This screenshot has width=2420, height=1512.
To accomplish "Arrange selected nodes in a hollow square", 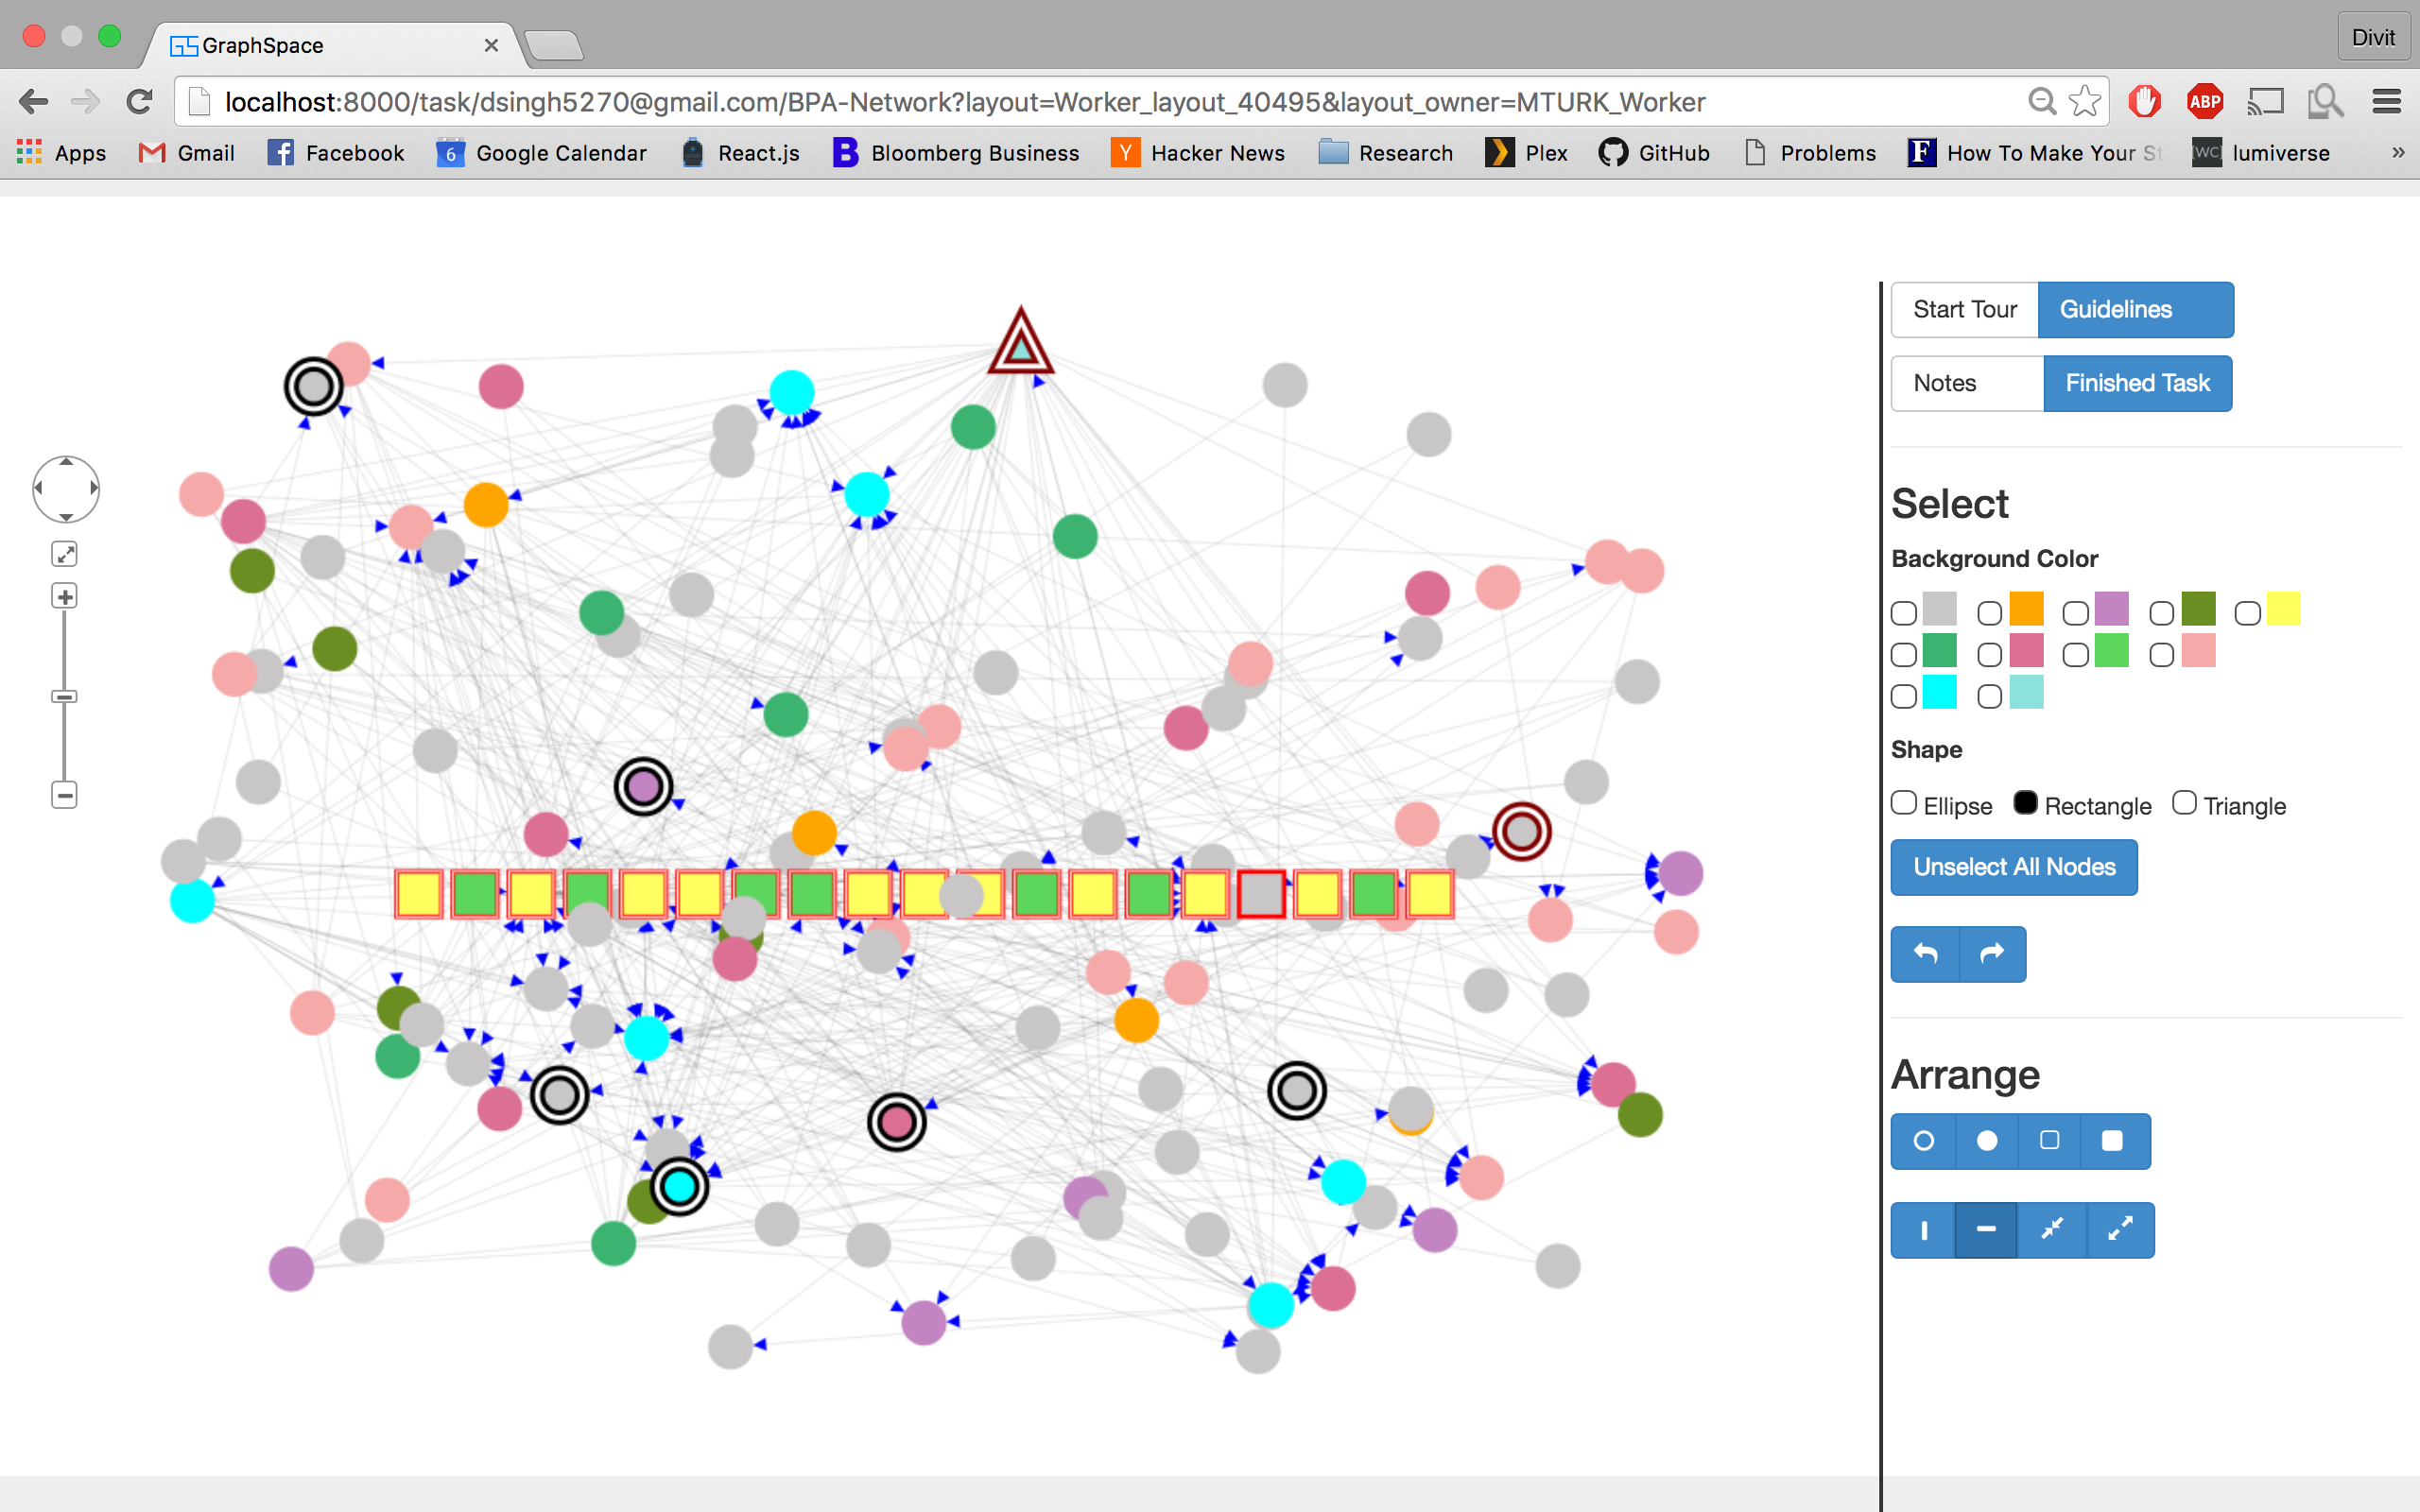I will click(2049, 1141).
